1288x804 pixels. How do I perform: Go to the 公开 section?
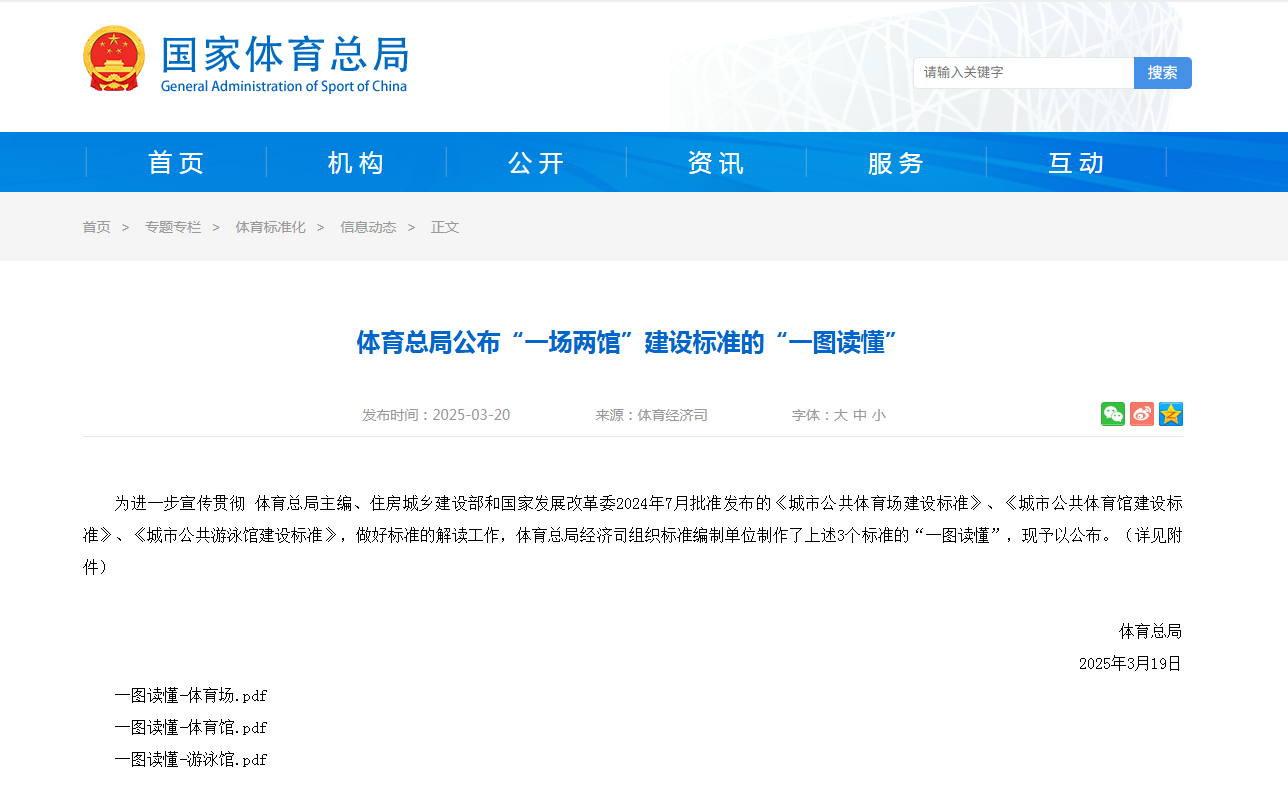(x=536, y=163)
